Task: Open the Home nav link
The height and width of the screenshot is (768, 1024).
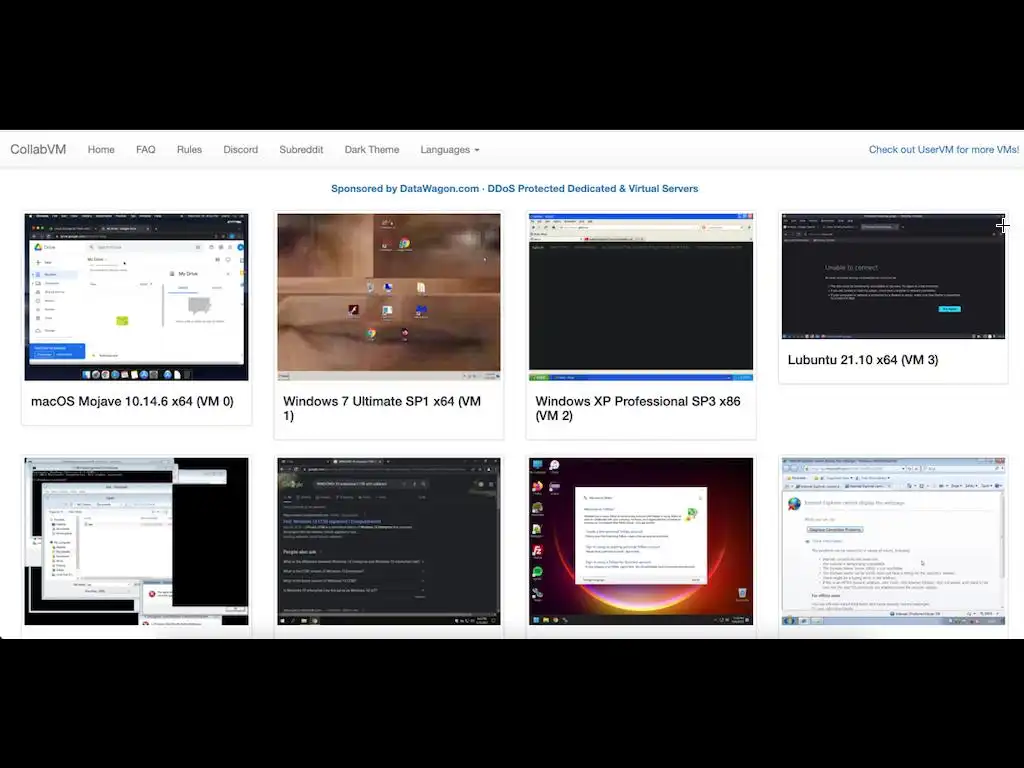Action: pyautogui.click(x=101, y=150)
